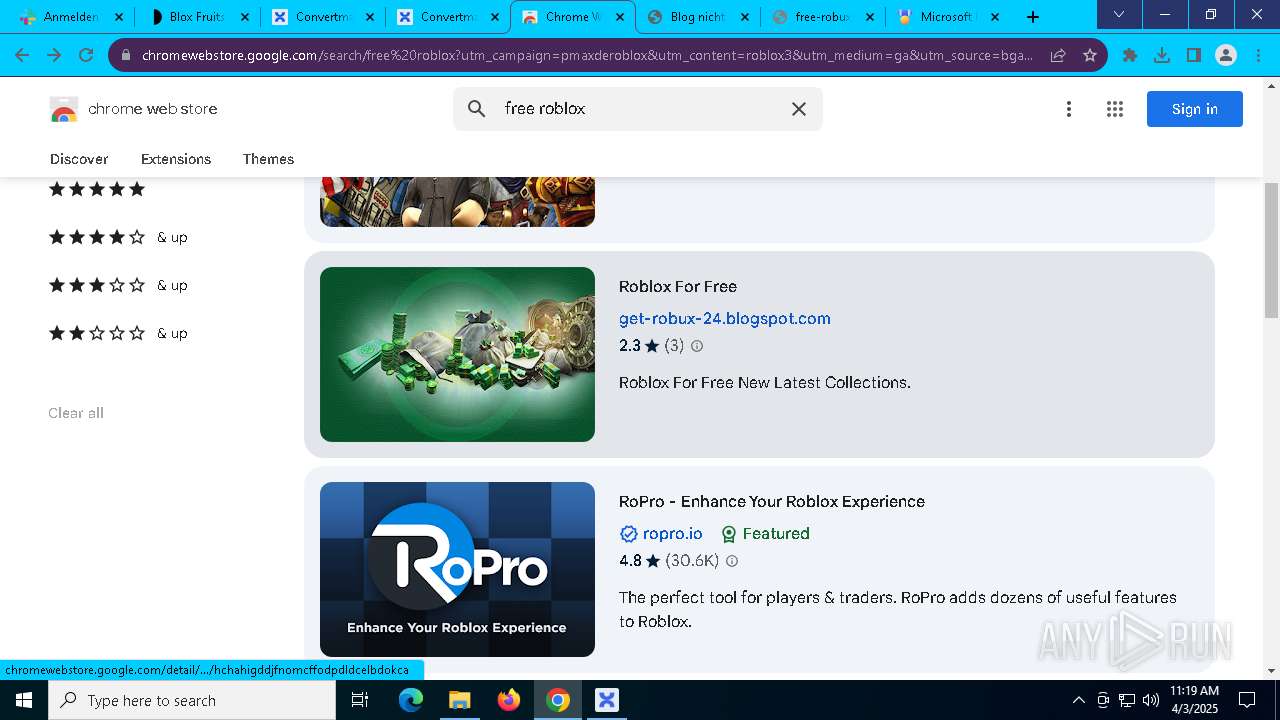The image size is (1280, 720).
Task: Open File Explorer from the taskbar
Action: [459, 700]
